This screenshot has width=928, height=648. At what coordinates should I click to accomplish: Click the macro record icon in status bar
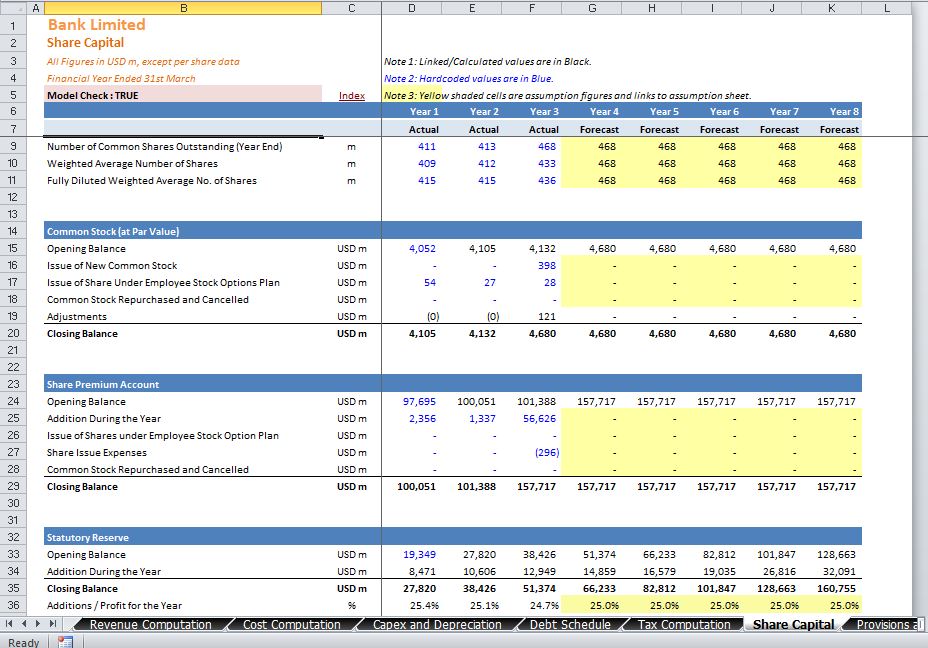tap(65, 642)
